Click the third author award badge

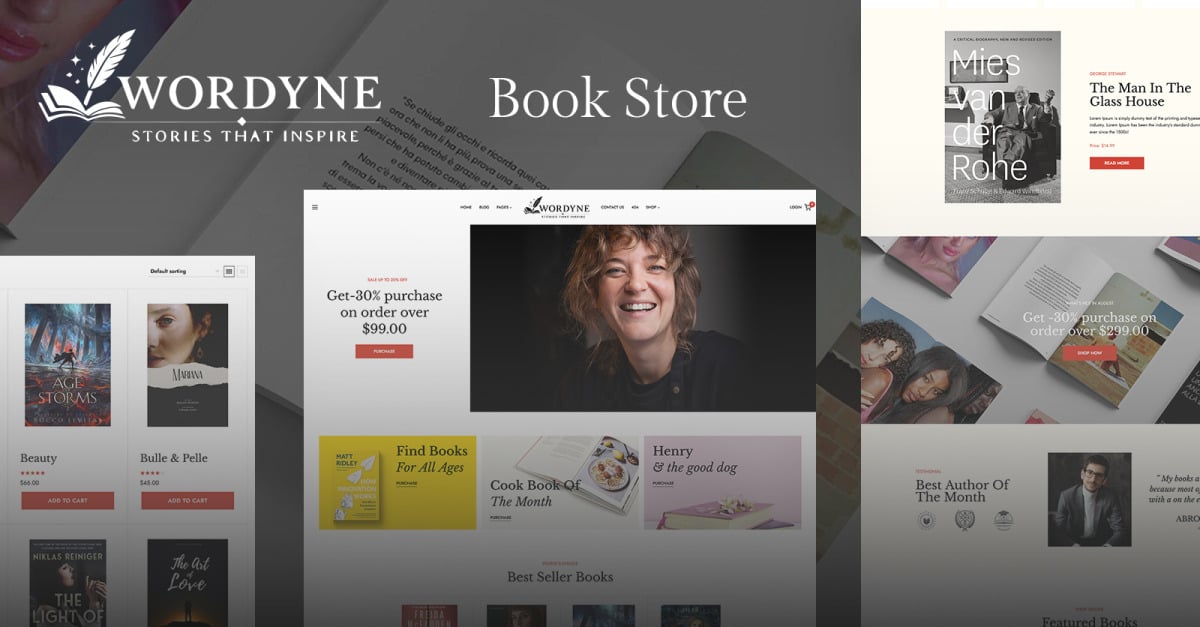click(x=1003, y=521)
